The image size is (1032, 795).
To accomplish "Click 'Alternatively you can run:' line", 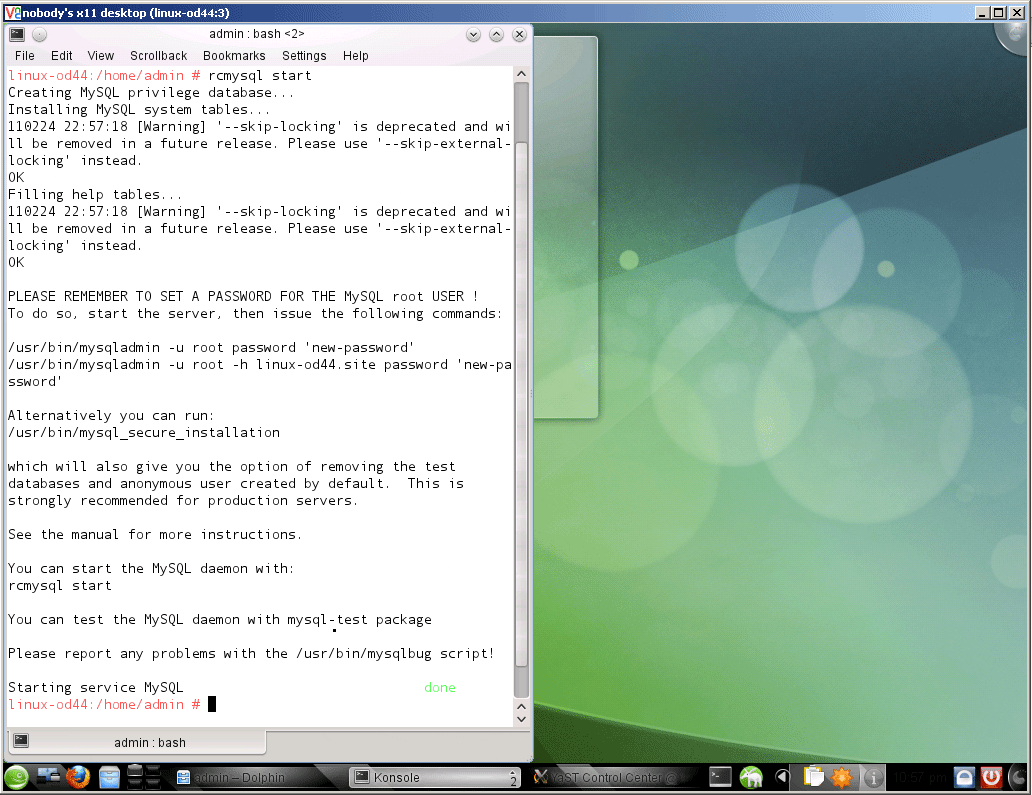I will click(x=111, y=416).
